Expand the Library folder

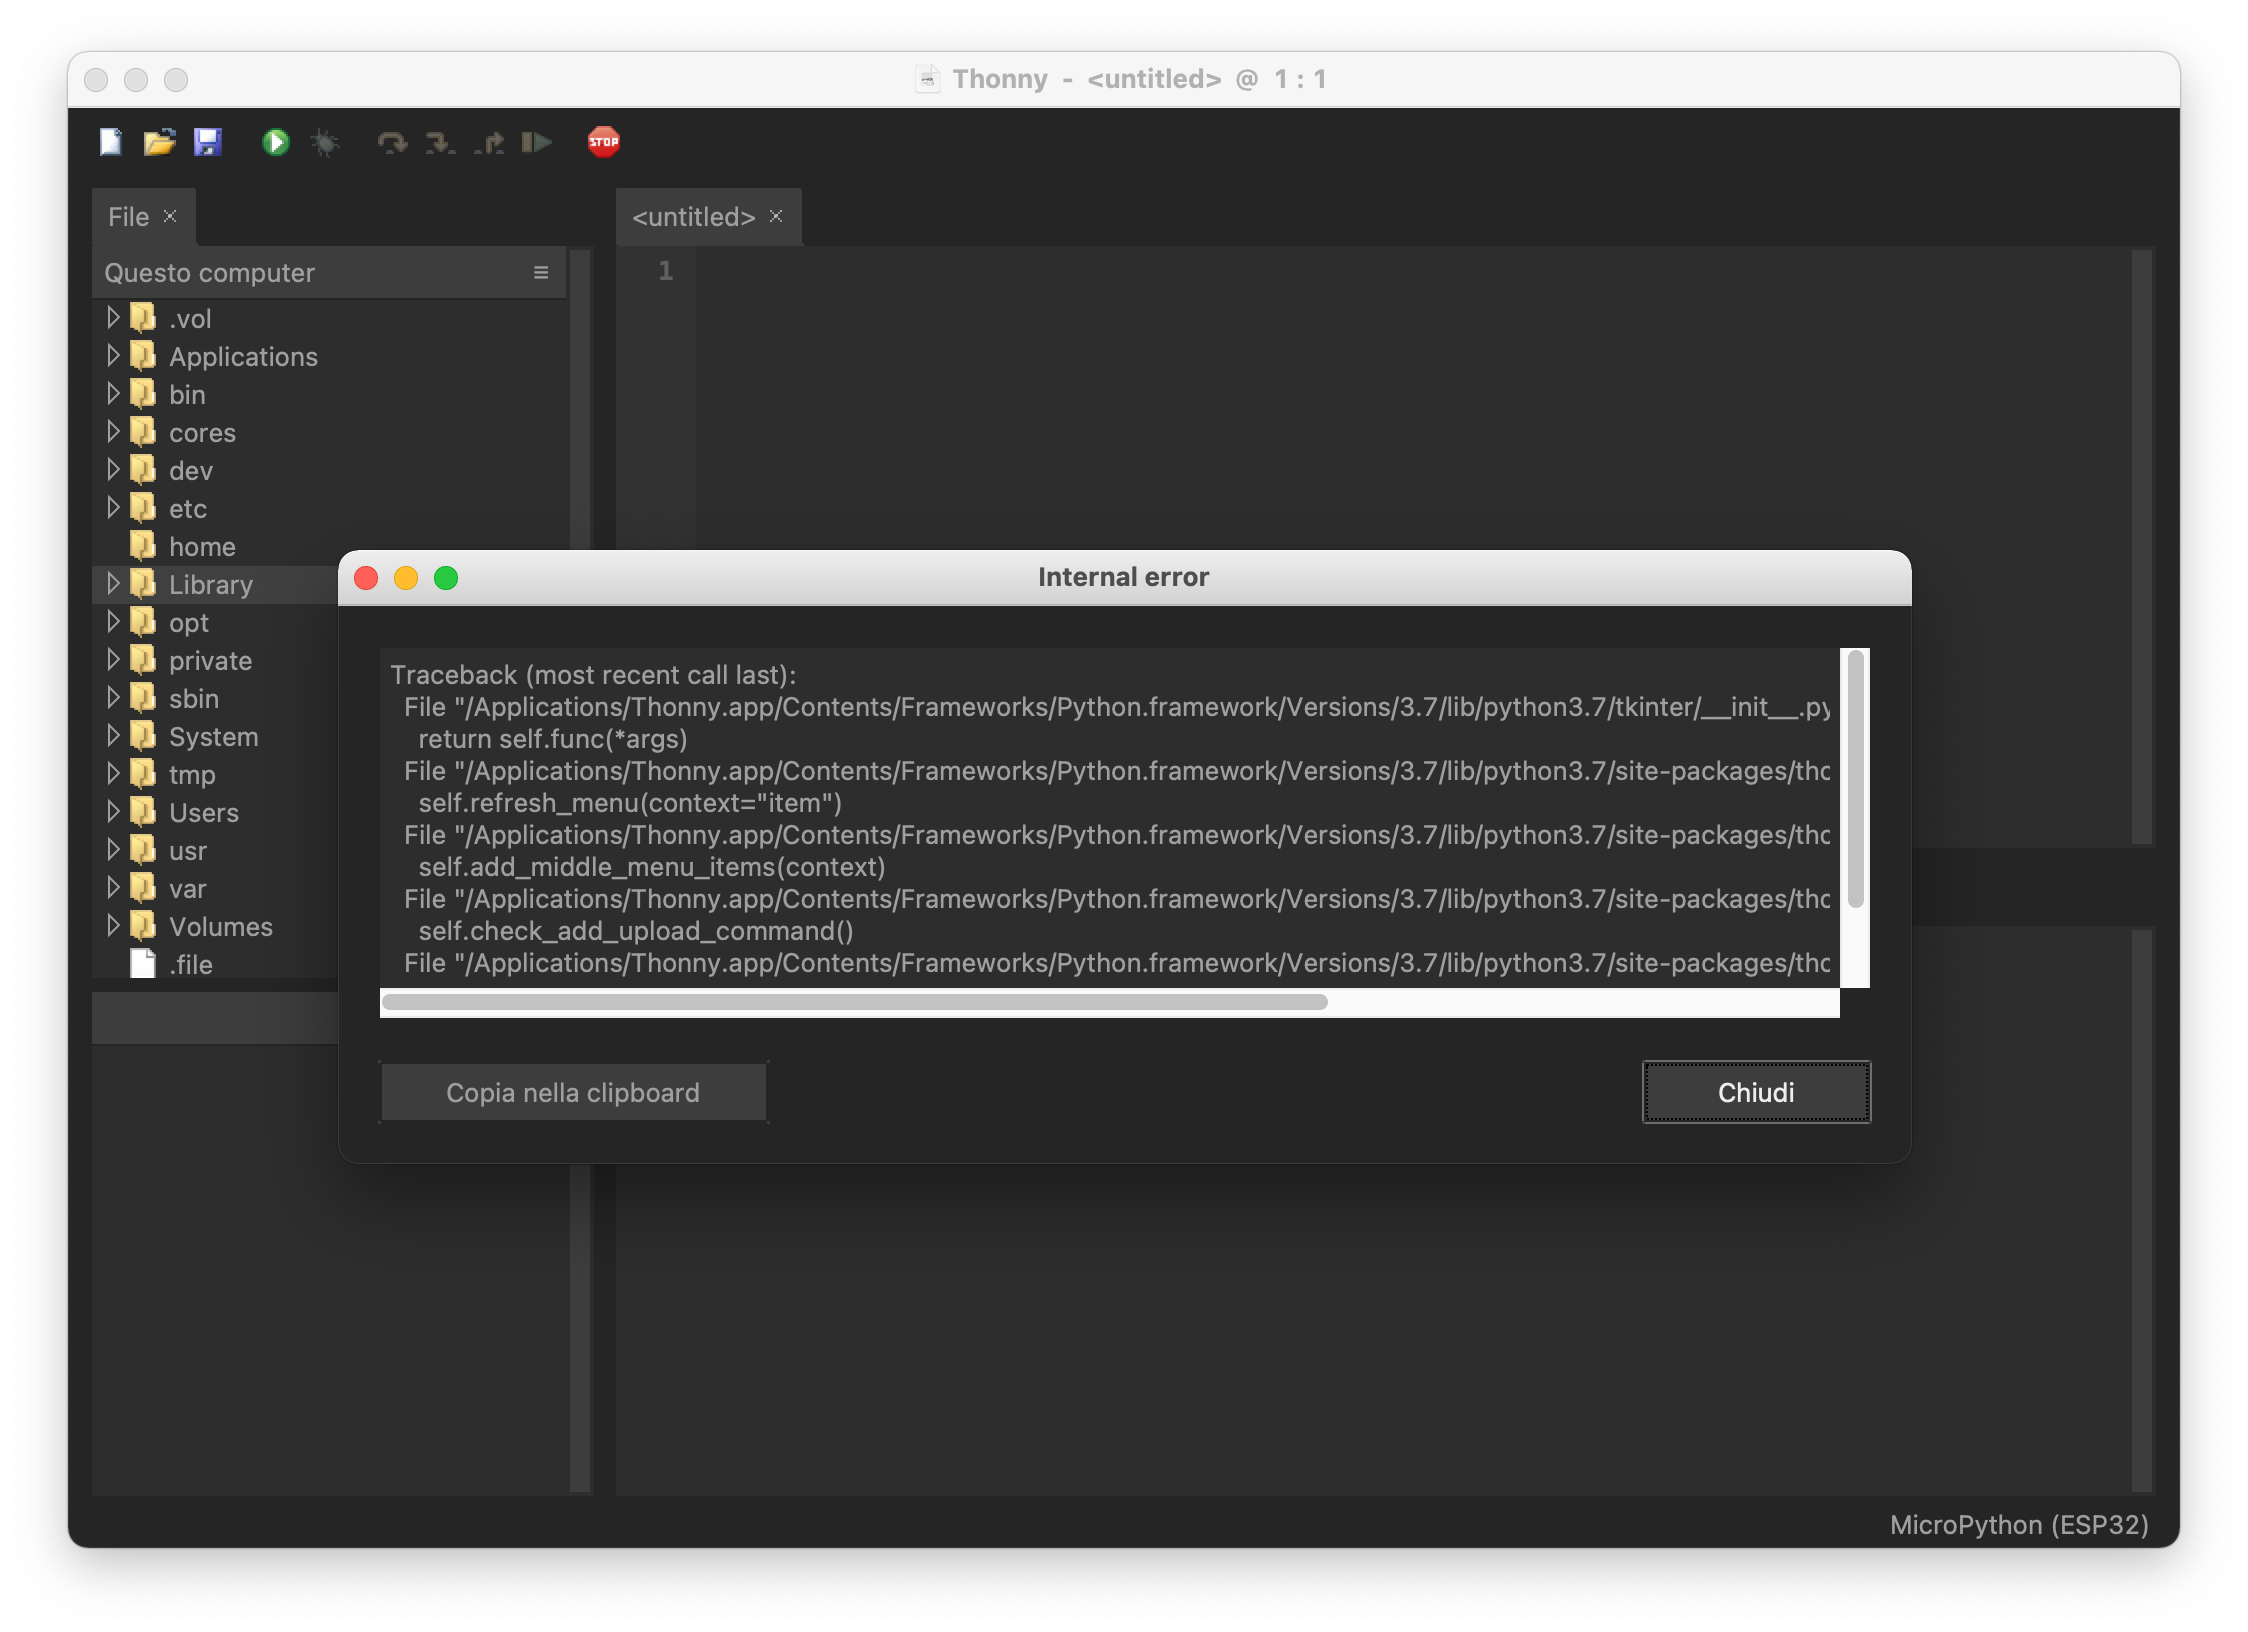click(x=113, y=584)
